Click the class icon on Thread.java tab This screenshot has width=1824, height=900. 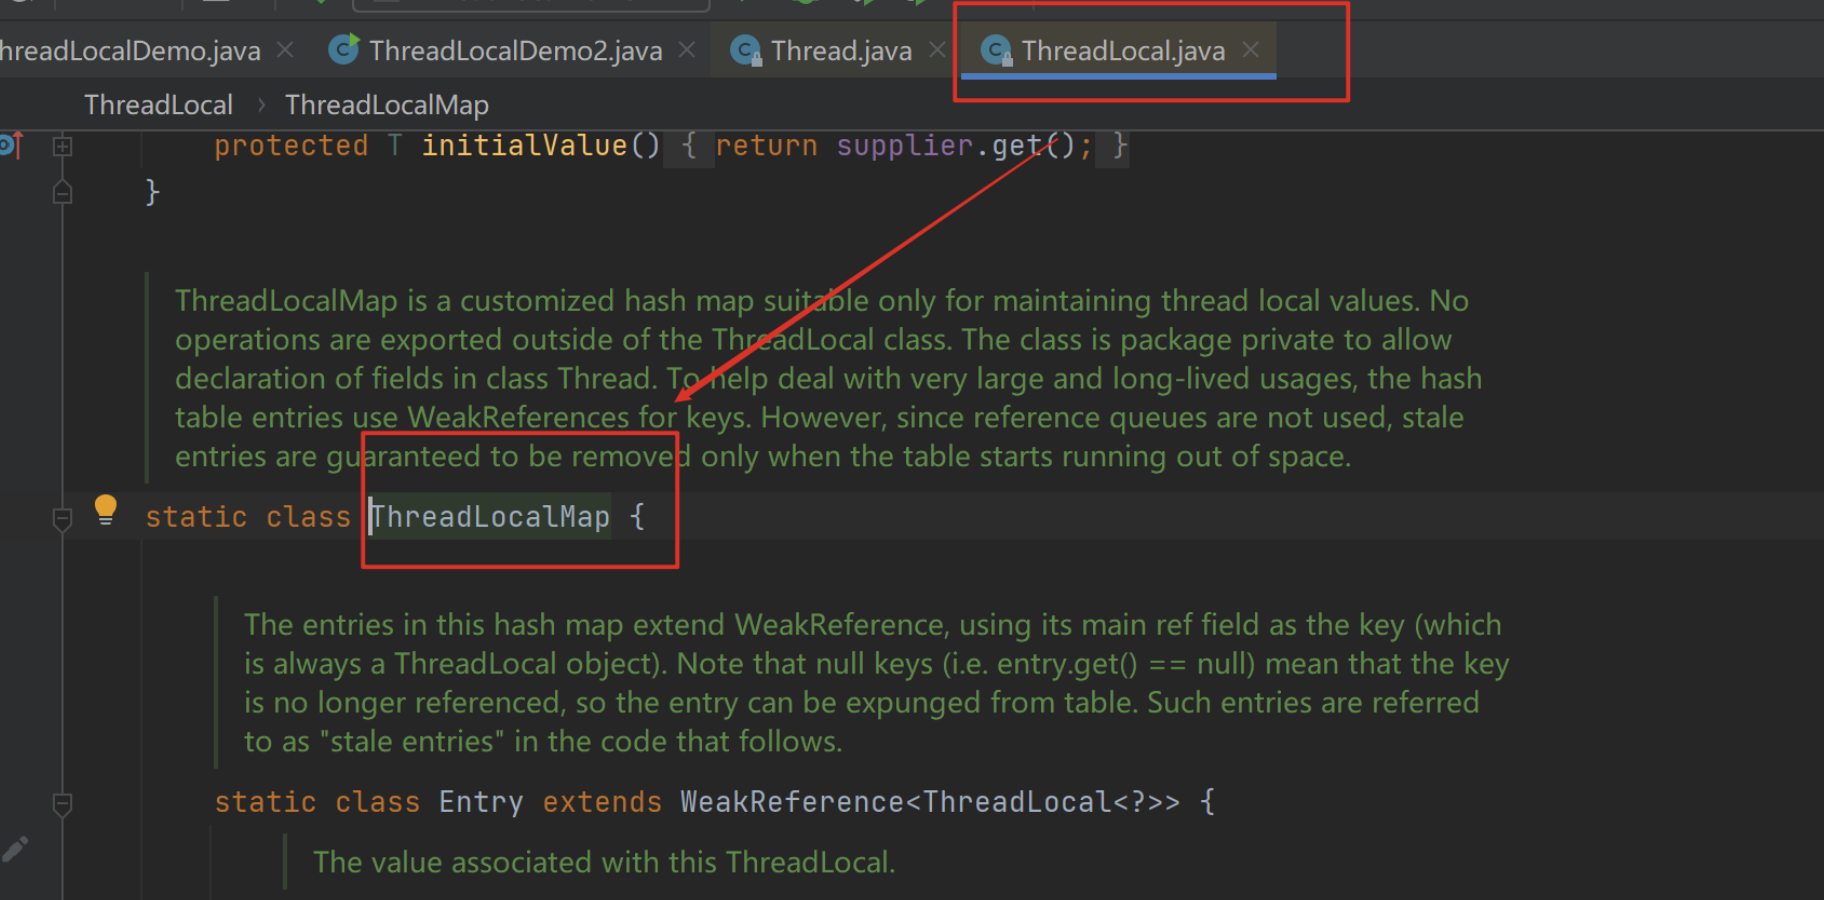(x=746, y=50)
